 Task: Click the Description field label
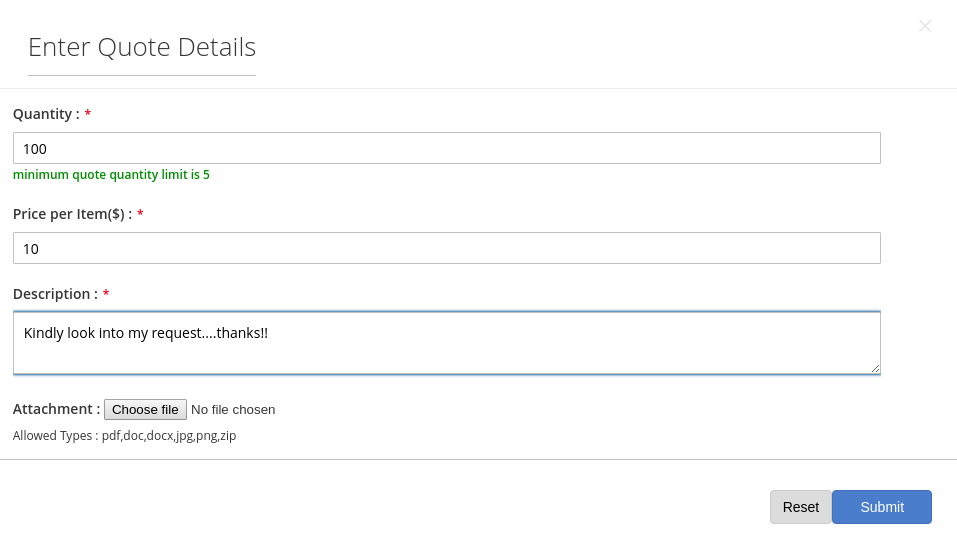(55, 294)
